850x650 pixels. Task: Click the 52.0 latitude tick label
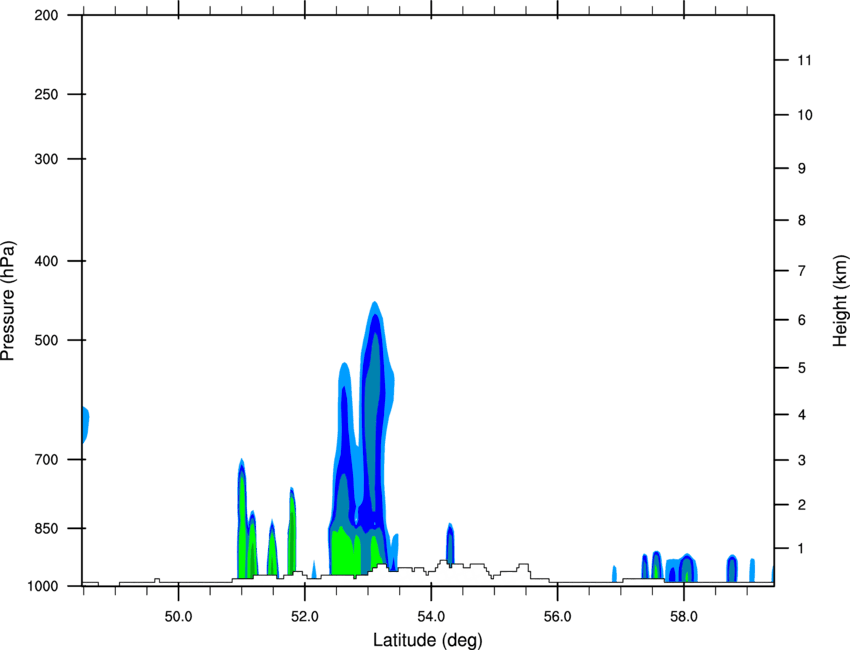(305, 617)
